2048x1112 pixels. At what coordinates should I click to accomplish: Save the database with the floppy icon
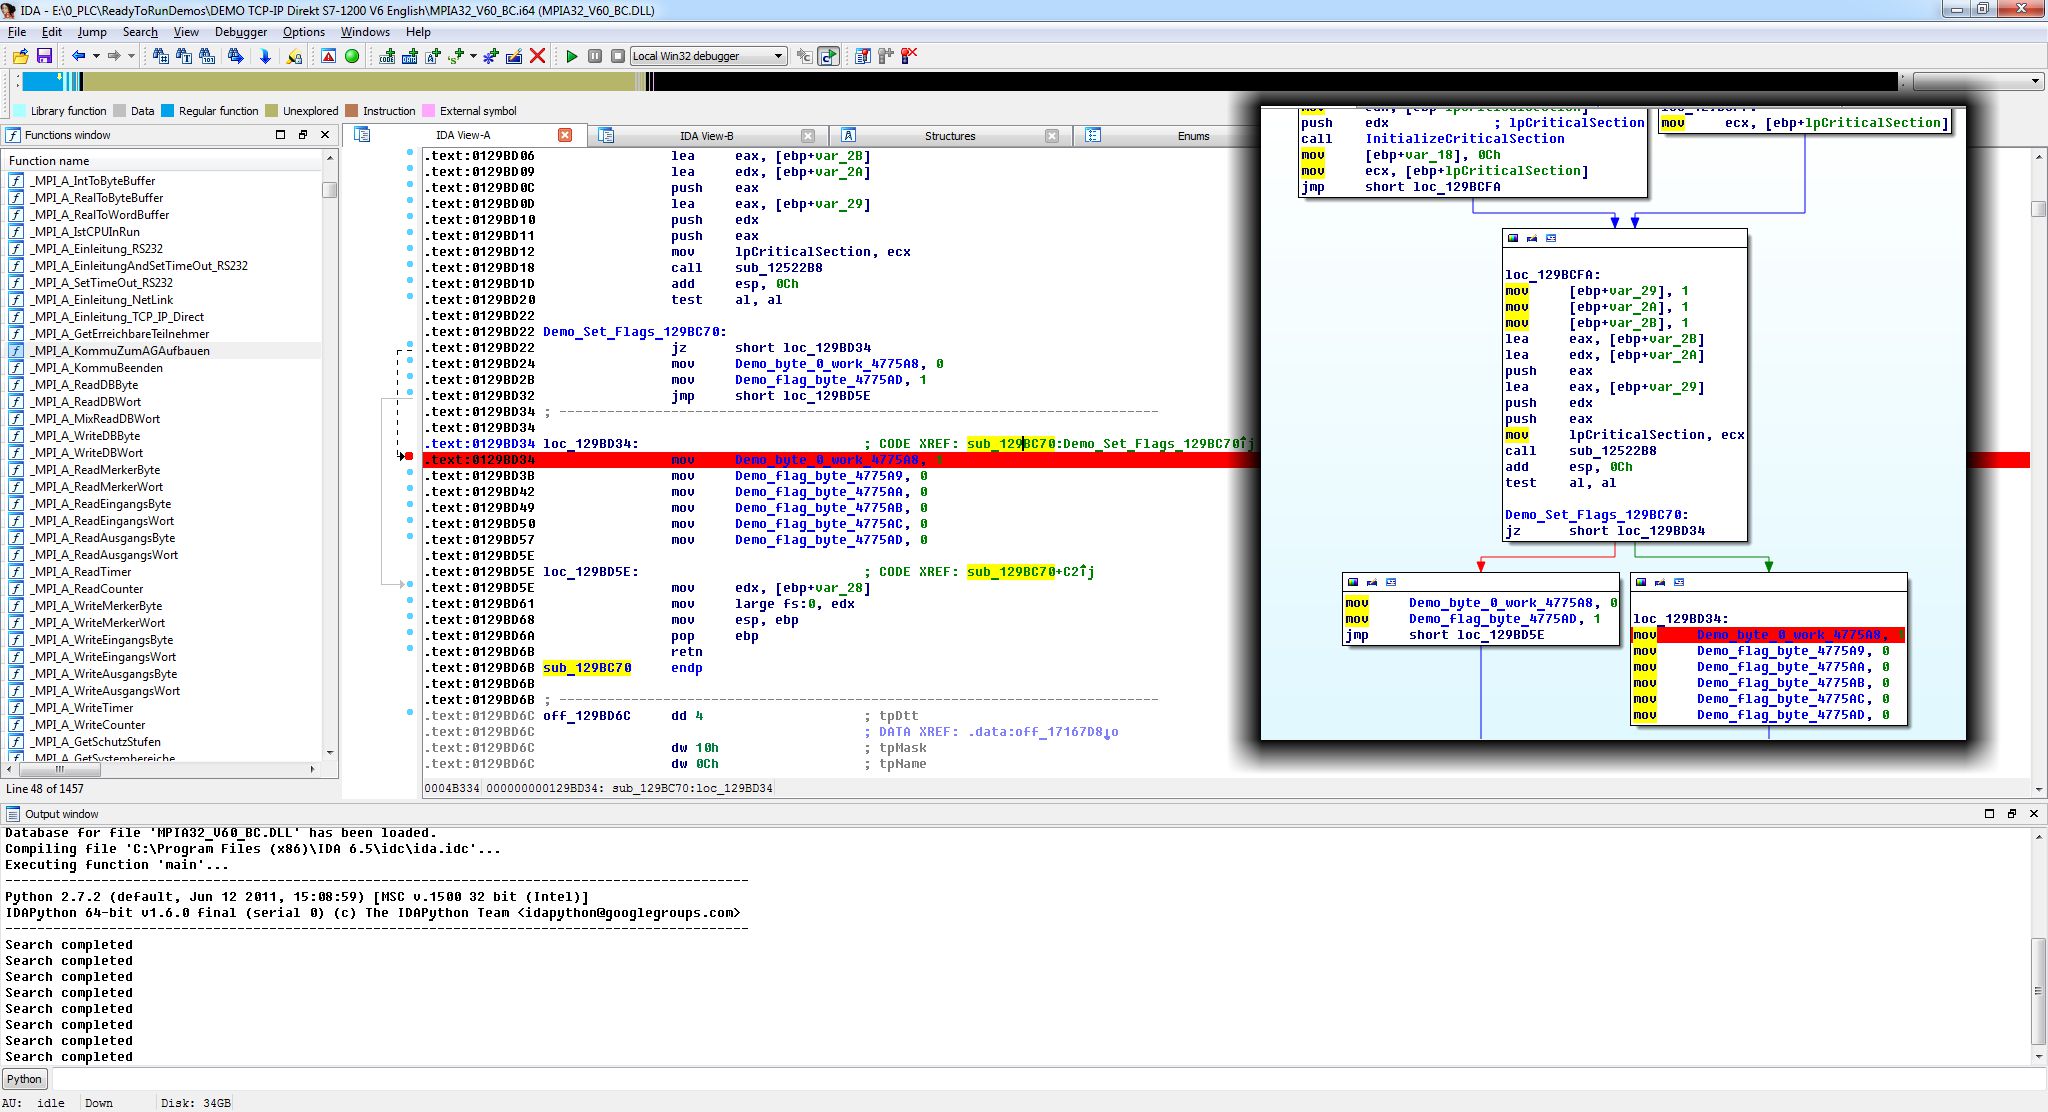click(x=44, y=56)
